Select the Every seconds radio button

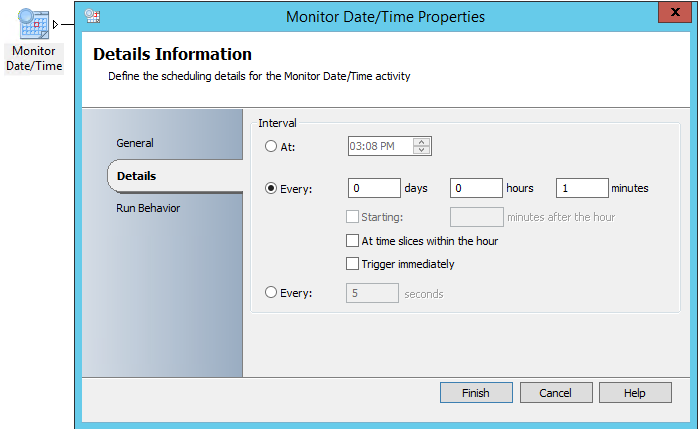tap(271, 292)
